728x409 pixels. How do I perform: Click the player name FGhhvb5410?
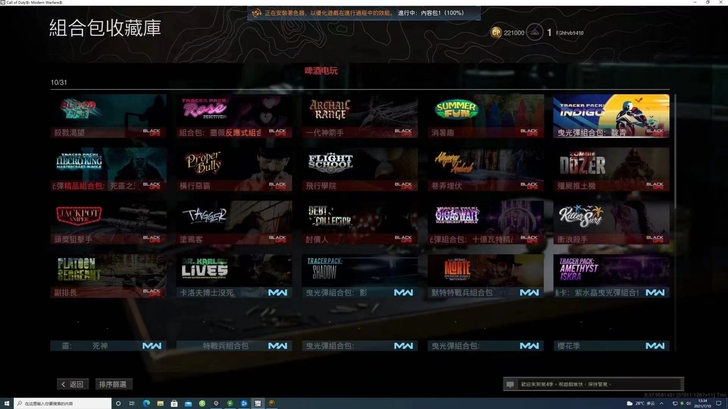570,33
